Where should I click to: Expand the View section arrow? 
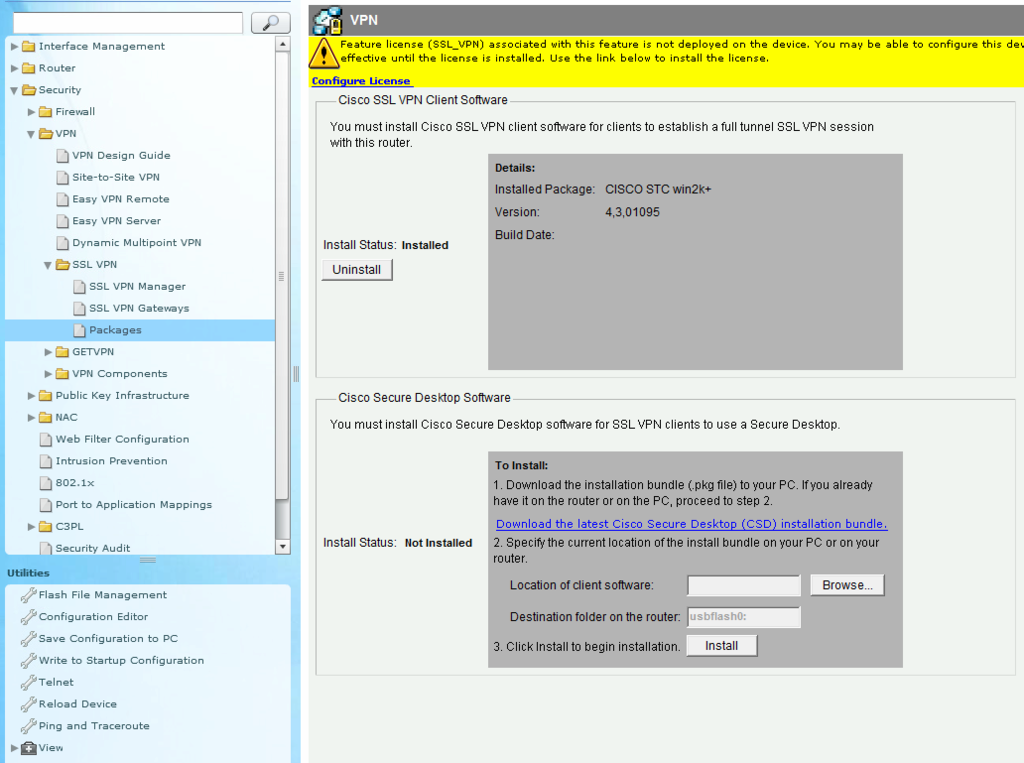tap(14, 748)
